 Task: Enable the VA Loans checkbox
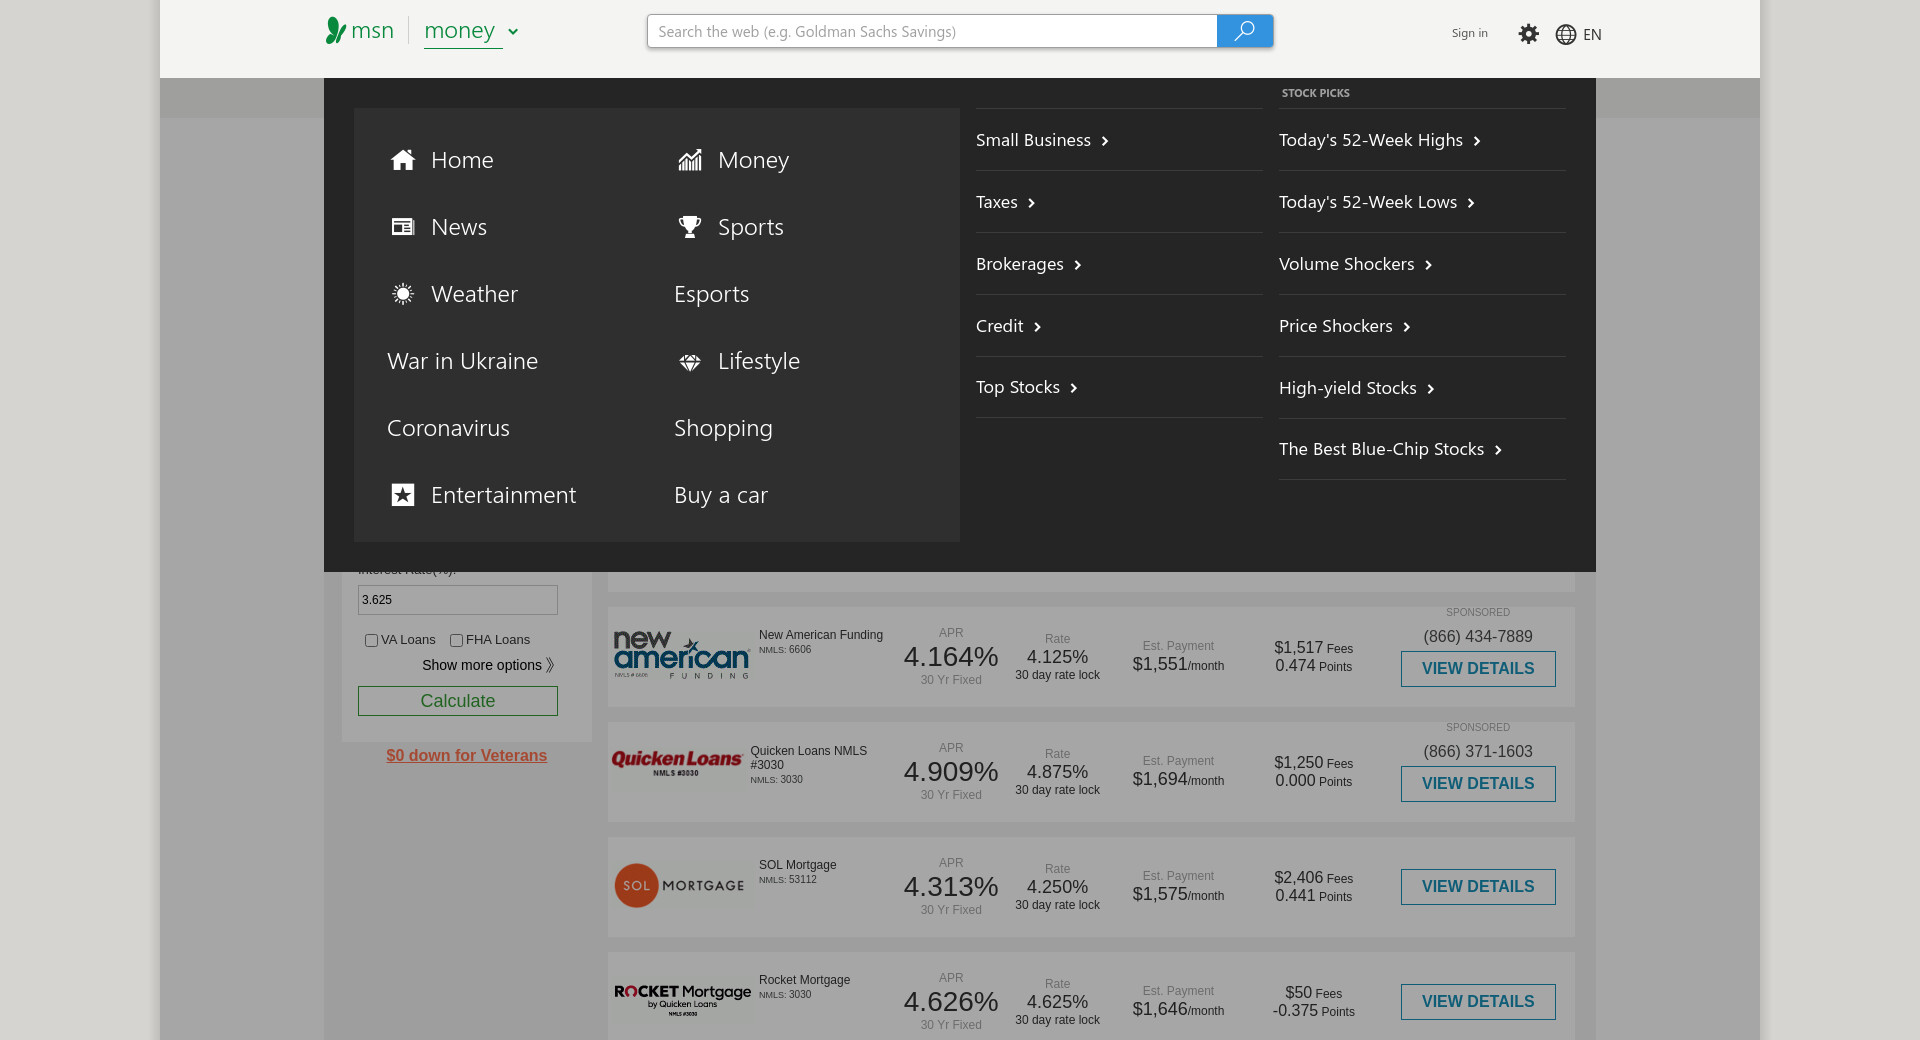[371, 641]
